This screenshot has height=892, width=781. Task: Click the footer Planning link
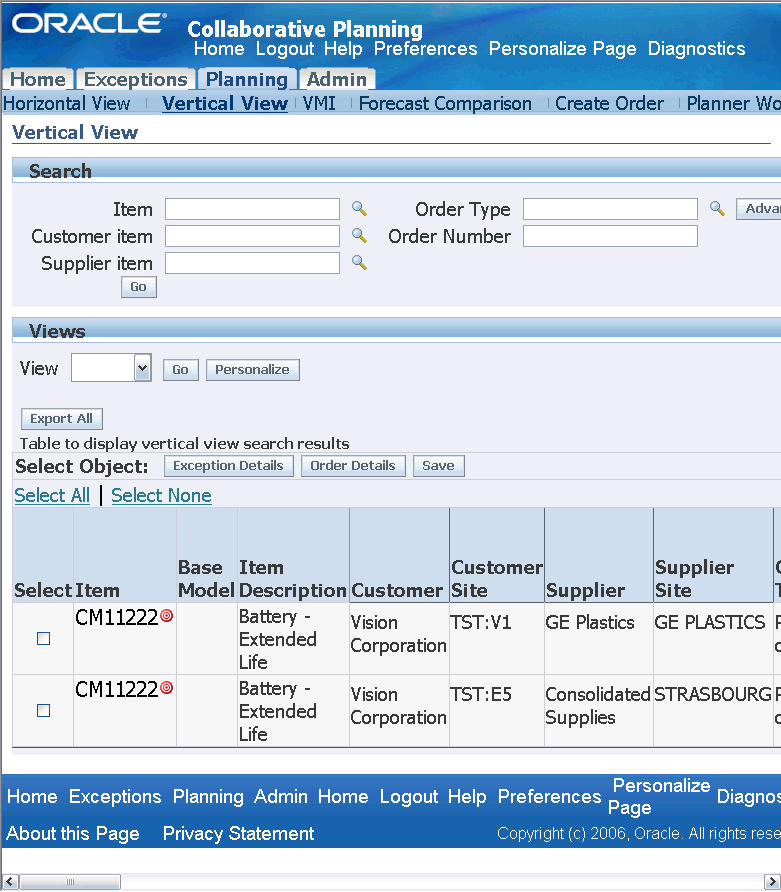tap(208, 796)
